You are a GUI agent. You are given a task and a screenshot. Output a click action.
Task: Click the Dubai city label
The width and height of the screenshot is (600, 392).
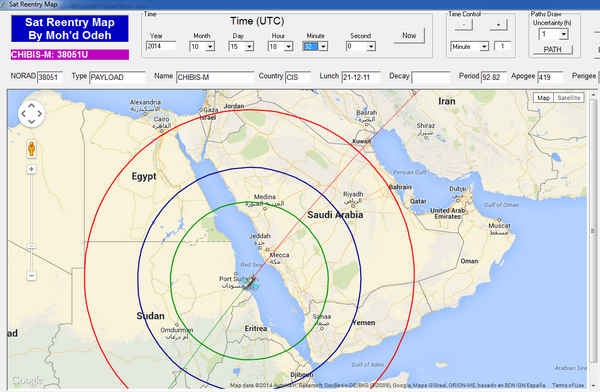click(457, 188)
